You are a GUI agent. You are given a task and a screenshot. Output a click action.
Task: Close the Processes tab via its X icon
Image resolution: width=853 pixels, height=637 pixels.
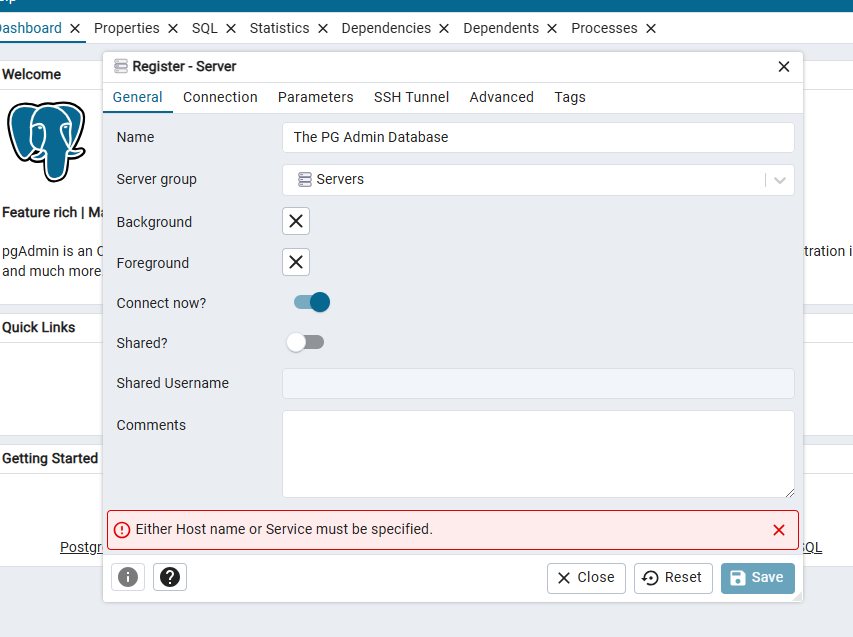click(651, 29)
